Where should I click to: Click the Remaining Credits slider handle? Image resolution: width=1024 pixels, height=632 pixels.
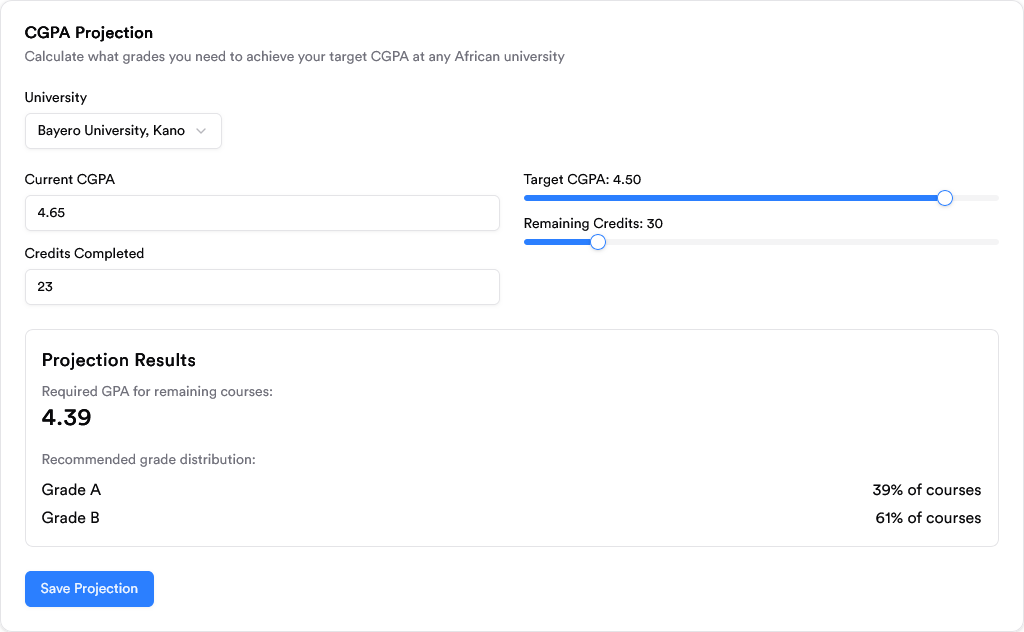pos(598,242)
